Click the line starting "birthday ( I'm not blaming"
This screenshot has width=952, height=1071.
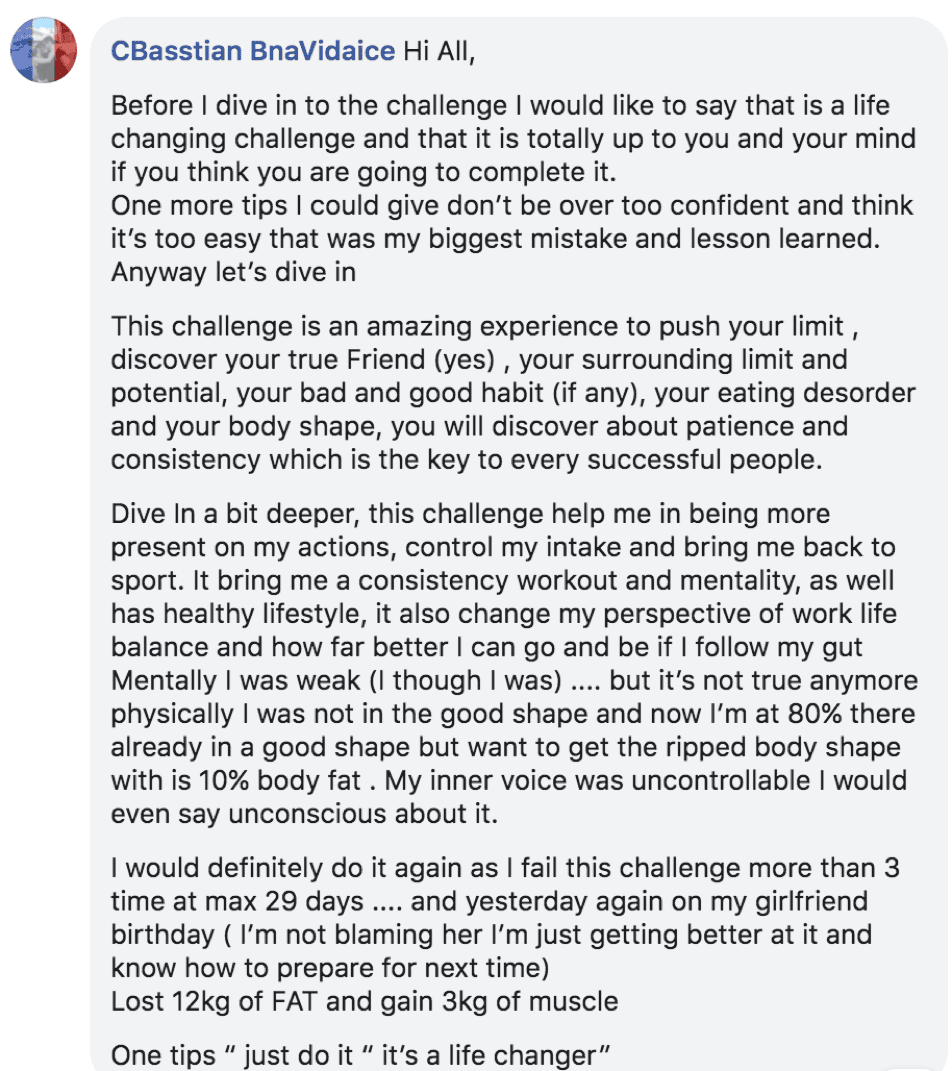pyautogui.click(x=491, y=936)
